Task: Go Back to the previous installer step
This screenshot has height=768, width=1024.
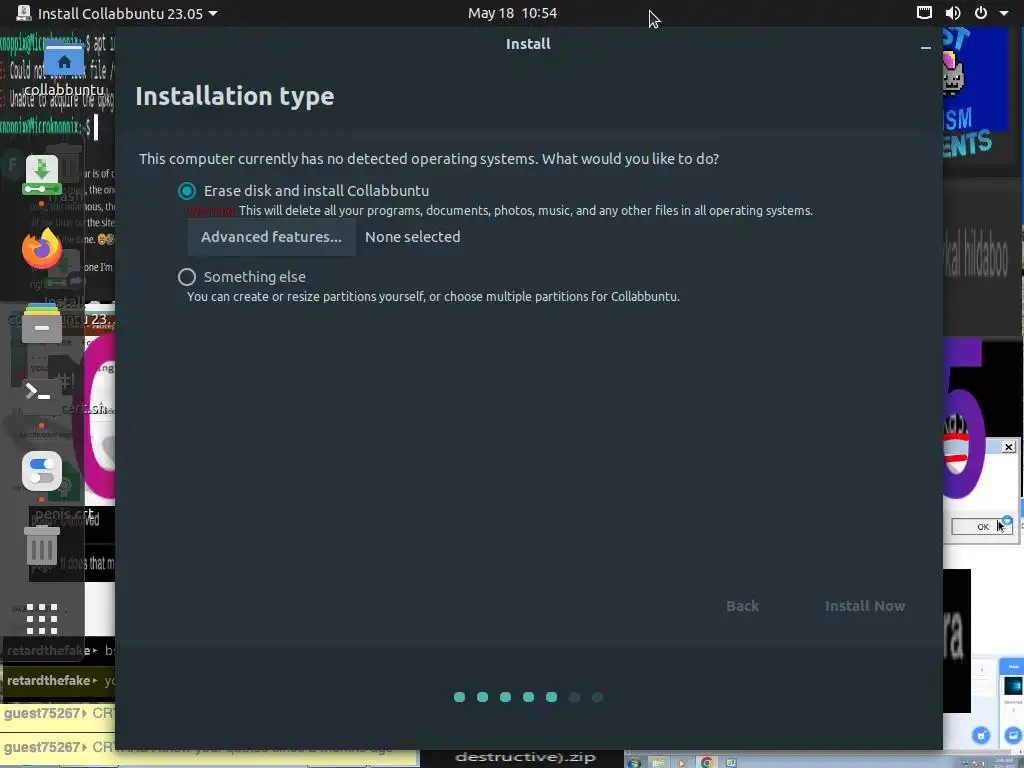Action: 743,606
